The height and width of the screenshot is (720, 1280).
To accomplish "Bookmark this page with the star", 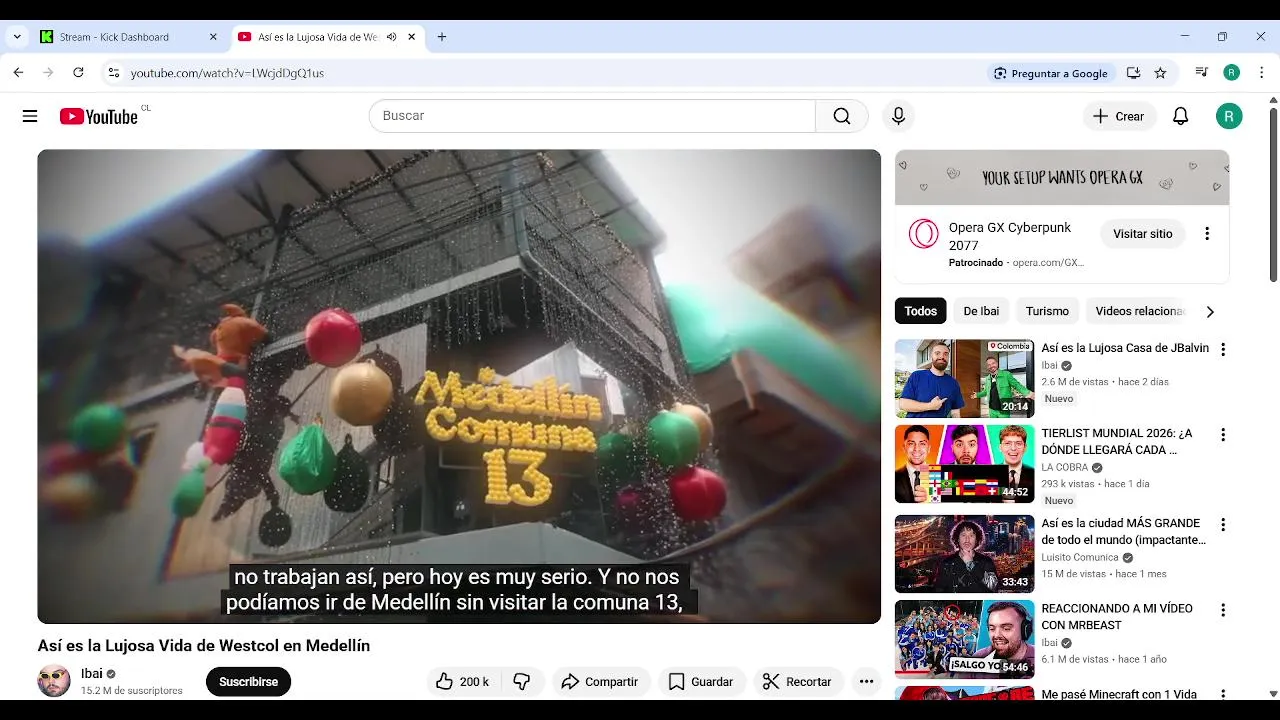I will pyautogui.click(x=1160, y=73).
